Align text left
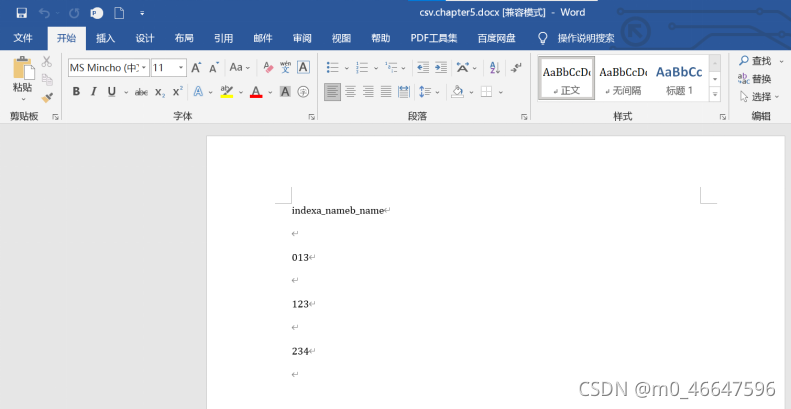The image size is (791, 409). [x=332, y=92]
